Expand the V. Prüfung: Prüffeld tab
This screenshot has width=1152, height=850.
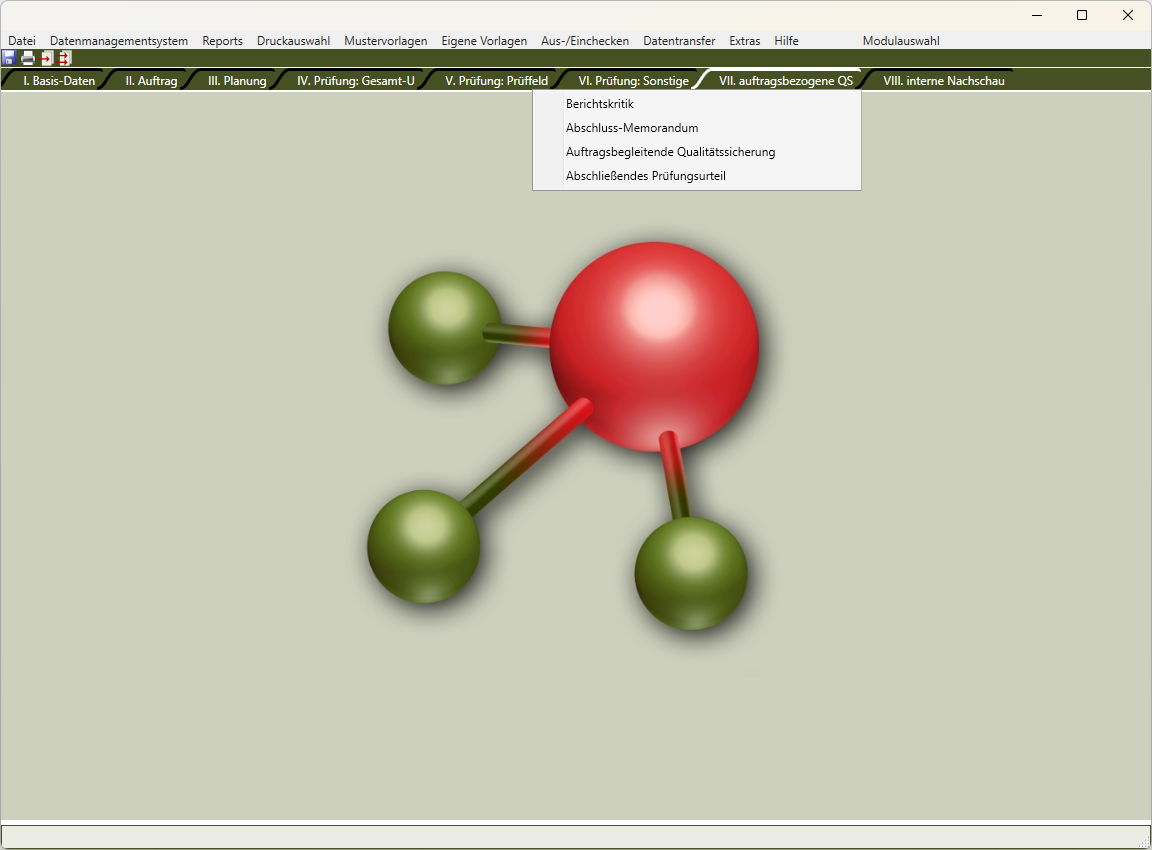click(496, 81)
